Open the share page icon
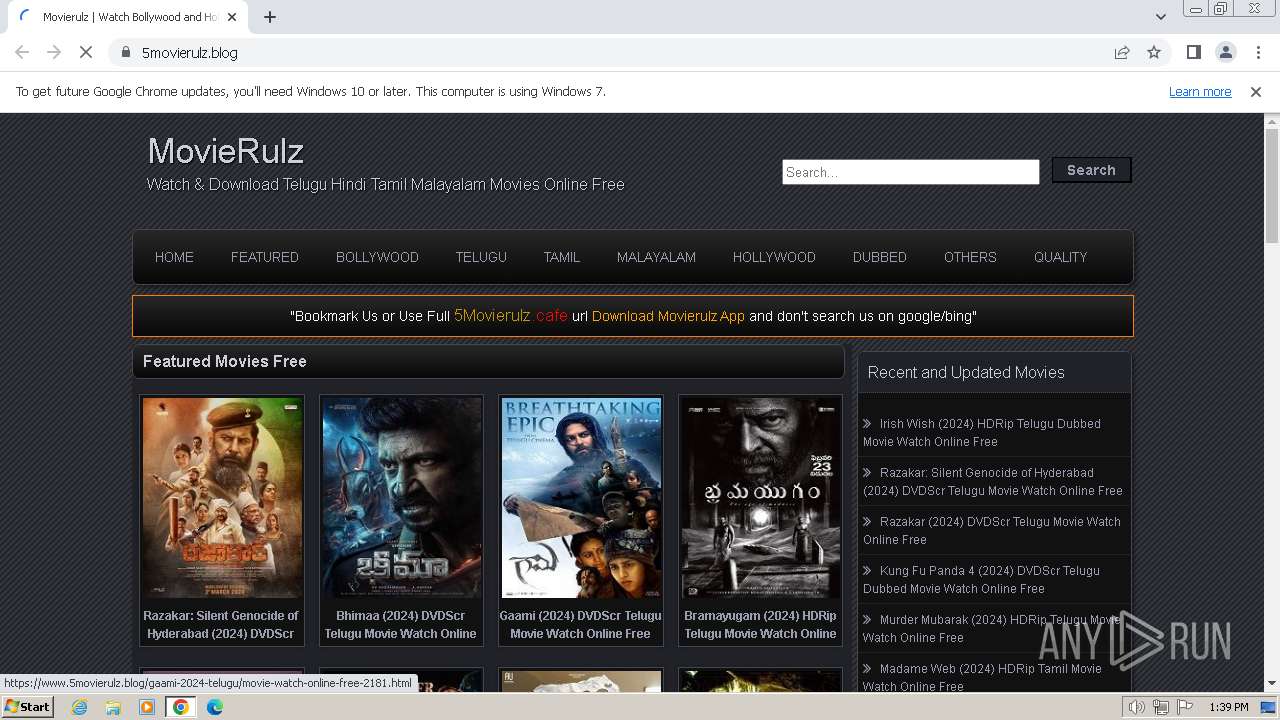The image size is (1280, 720). pyautogui.click(x=1122, y=52)
